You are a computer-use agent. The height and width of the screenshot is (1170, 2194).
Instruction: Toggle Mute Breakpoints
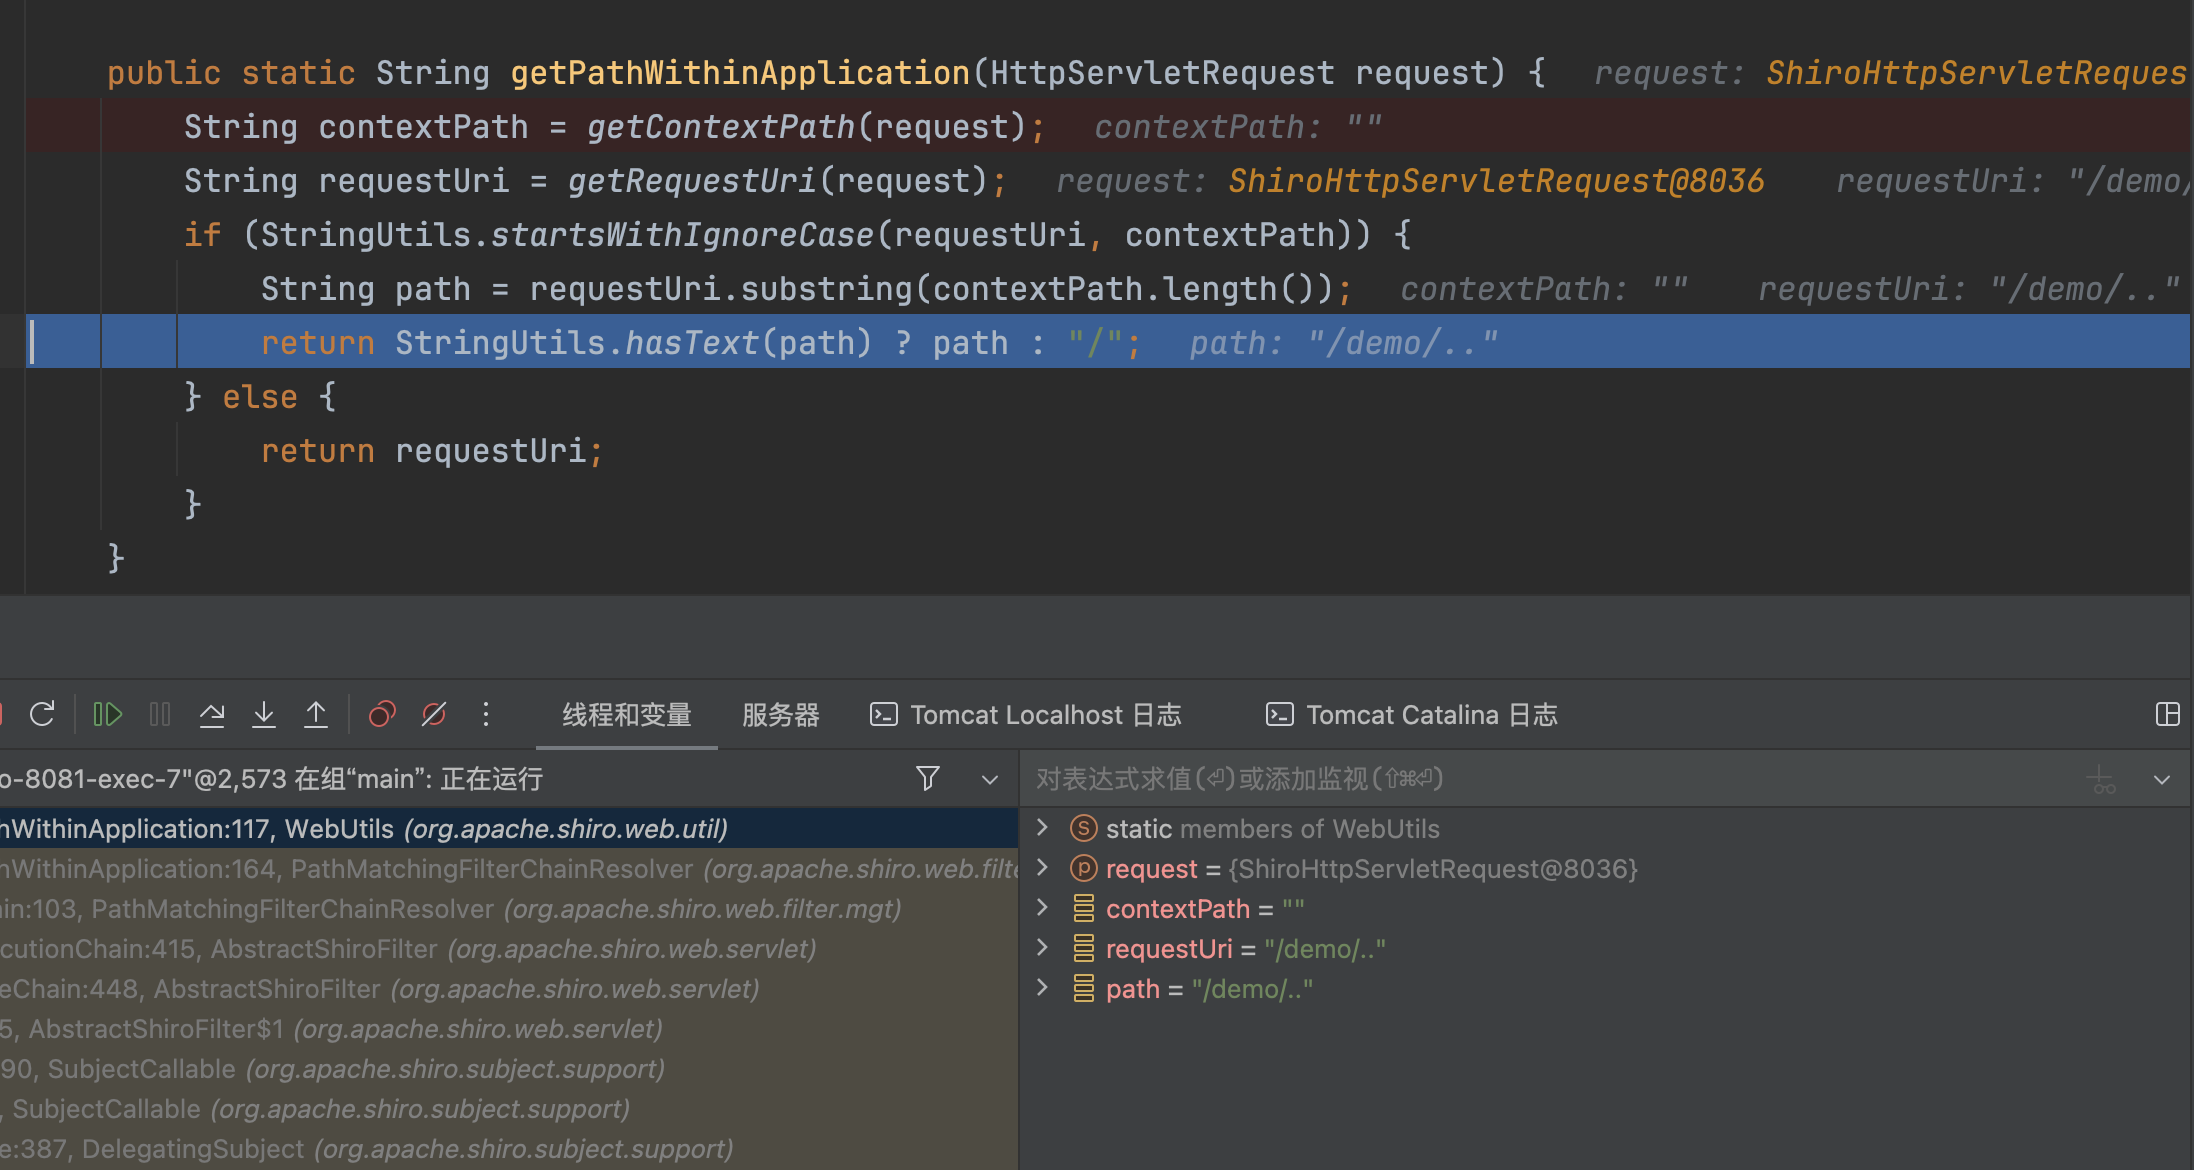point(434,714)
